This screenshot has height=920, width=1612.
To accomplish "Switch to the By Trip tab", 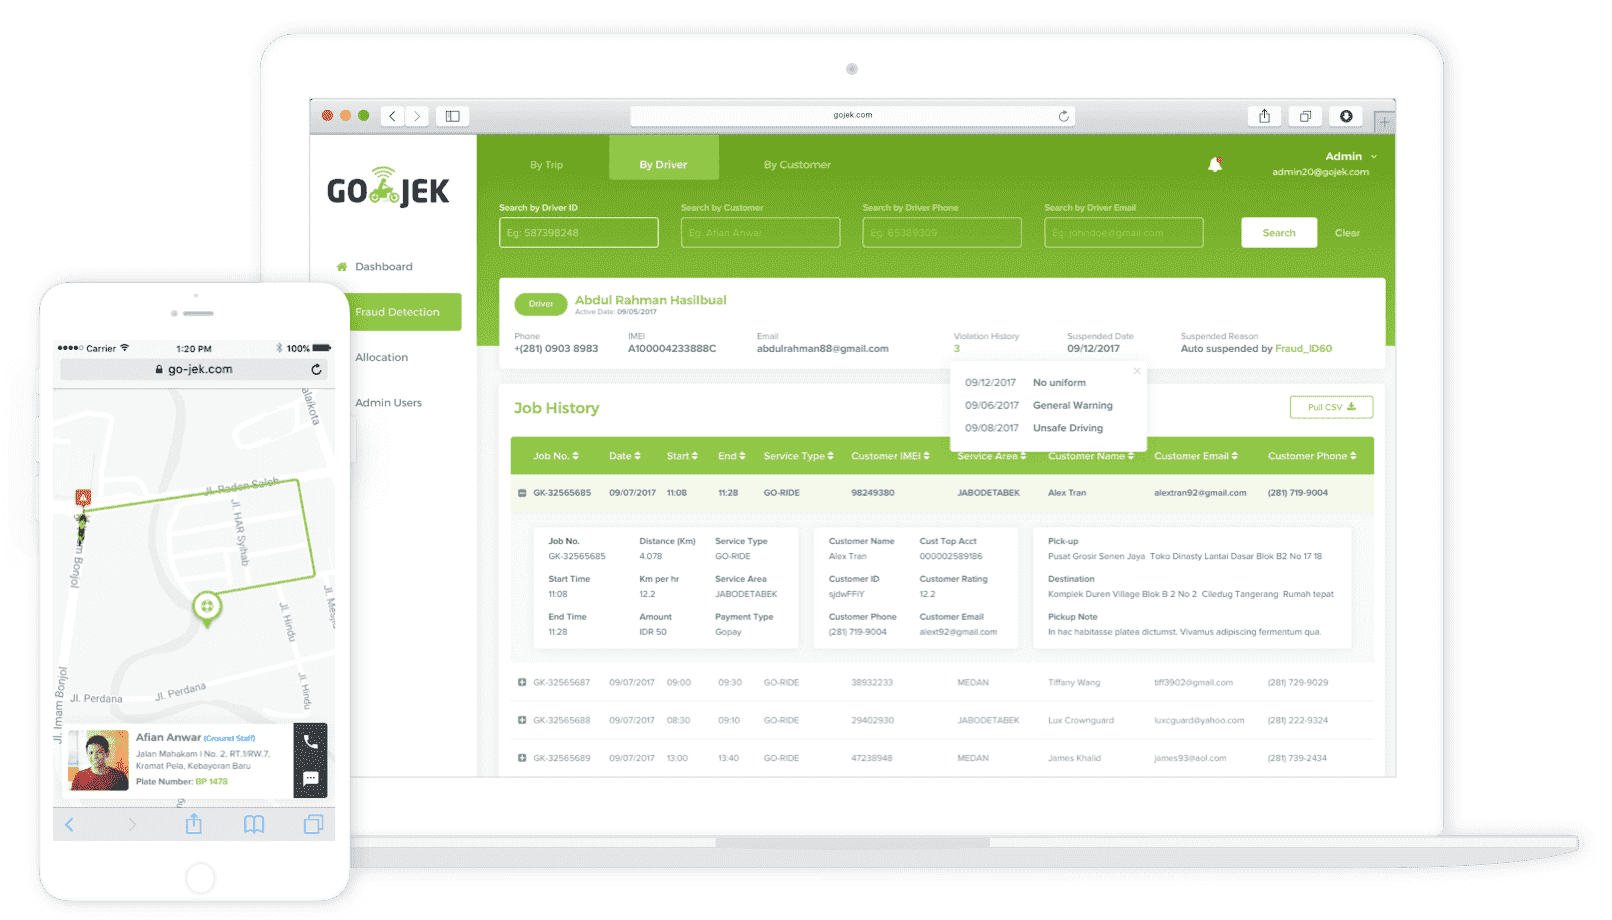I will (x=546, y=165).
